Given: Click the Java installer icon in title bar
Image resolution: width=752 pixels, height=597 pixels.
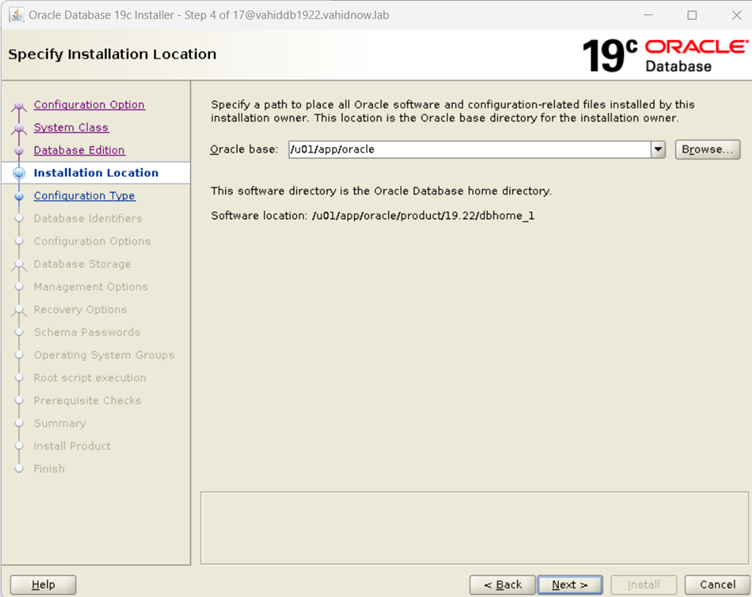Looking at the screenshot, I should [16, 15].
